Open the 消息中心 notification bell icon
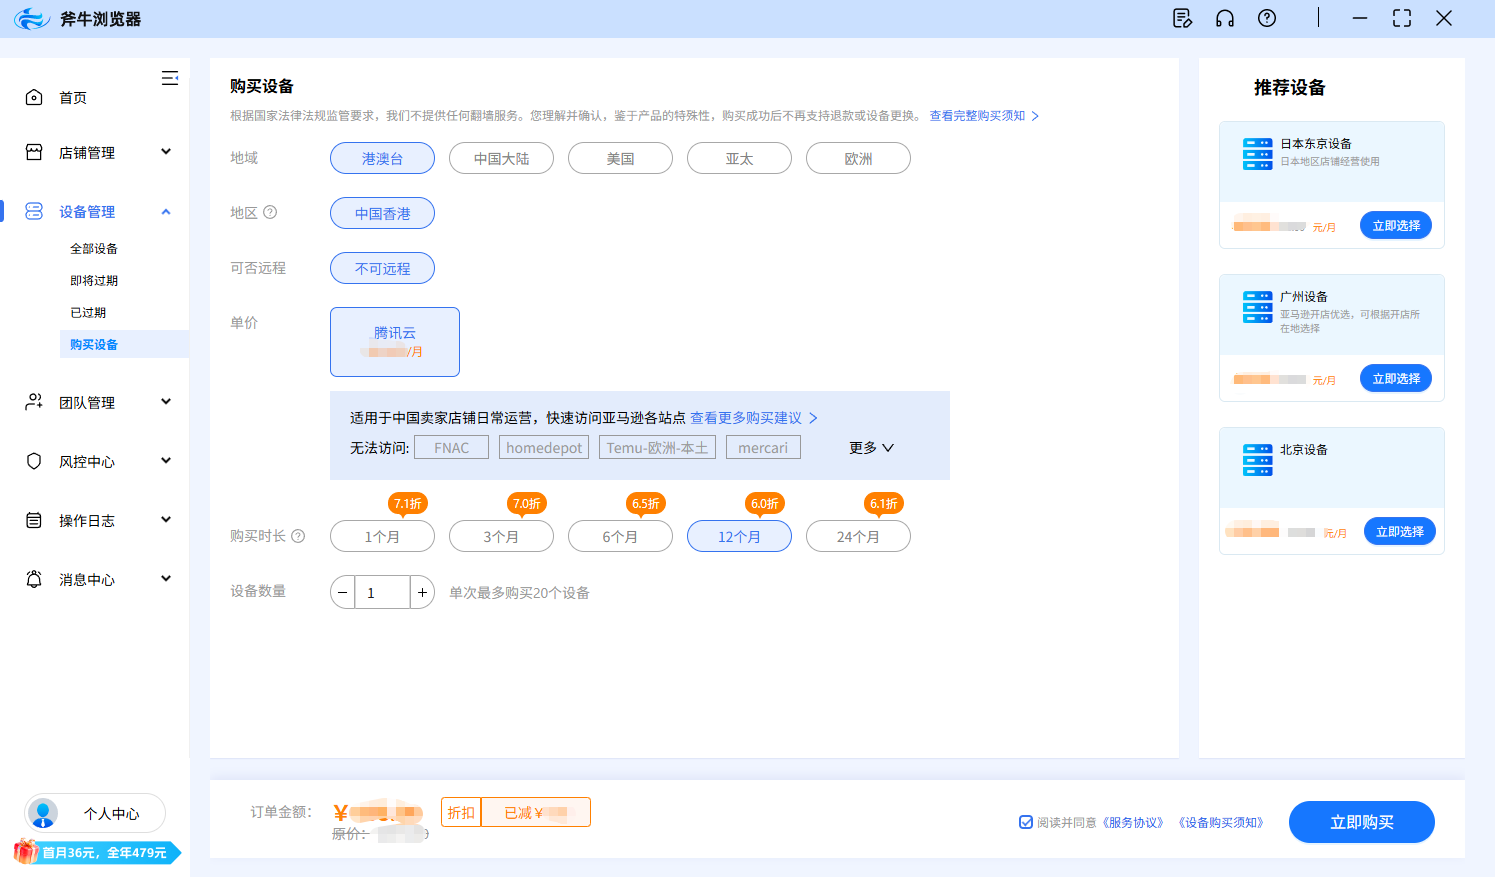 pyautogui.click(x=34, y=579)
